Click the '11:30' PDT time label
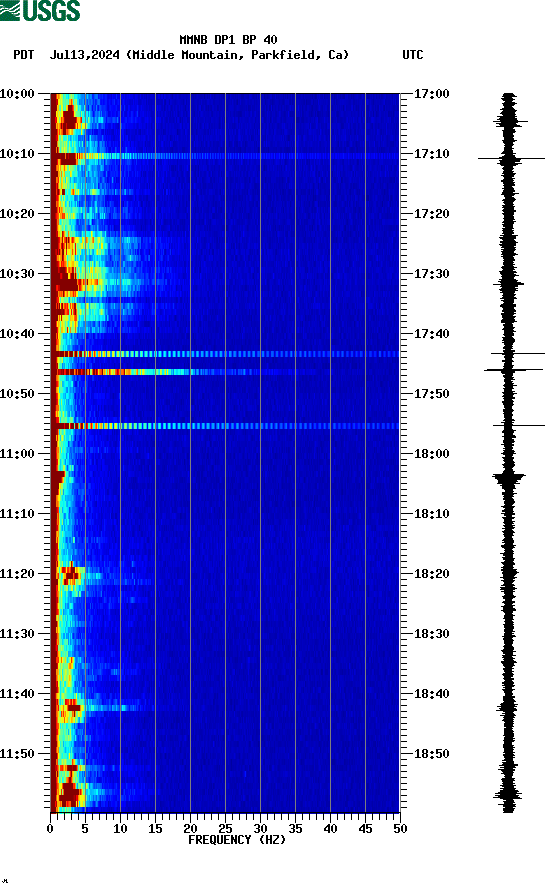 click(x=17, y=634)
